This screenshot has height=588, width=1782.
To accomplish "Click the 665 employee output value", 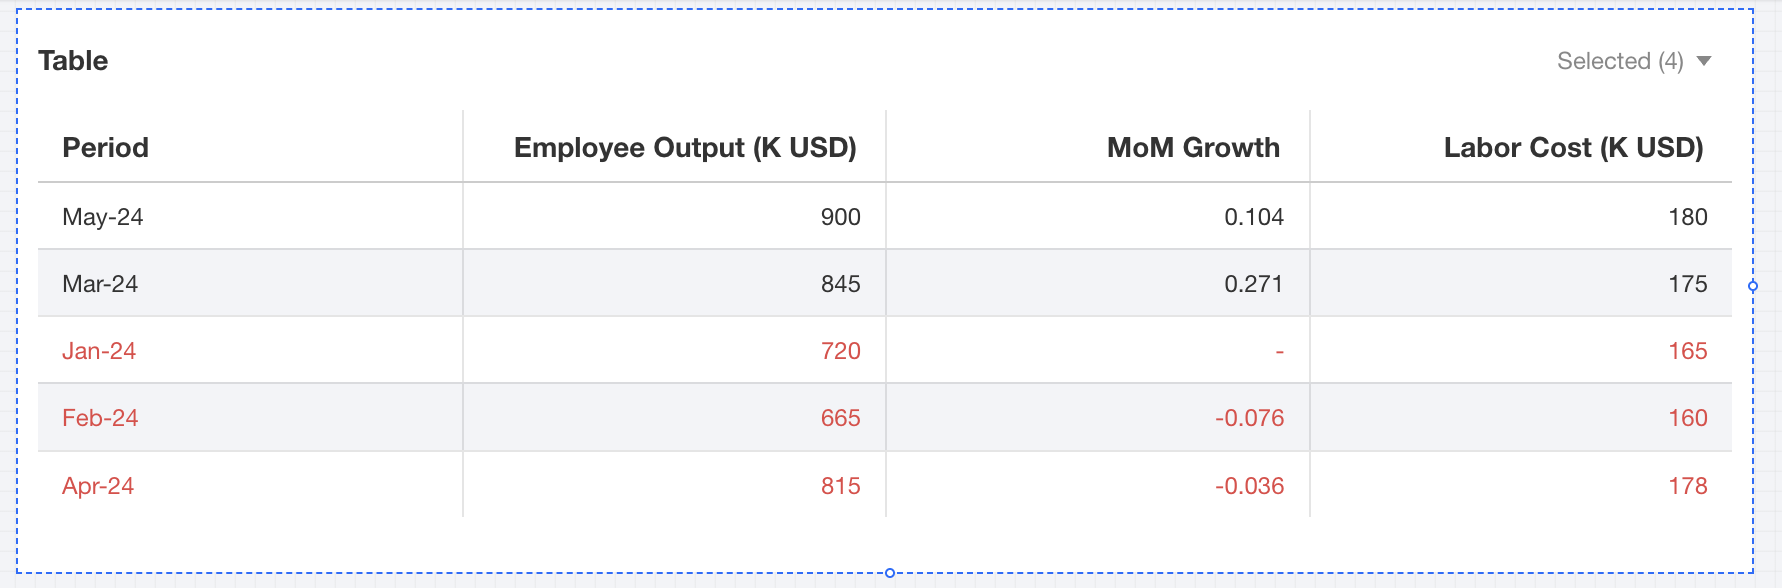I will tap(840, 418).
